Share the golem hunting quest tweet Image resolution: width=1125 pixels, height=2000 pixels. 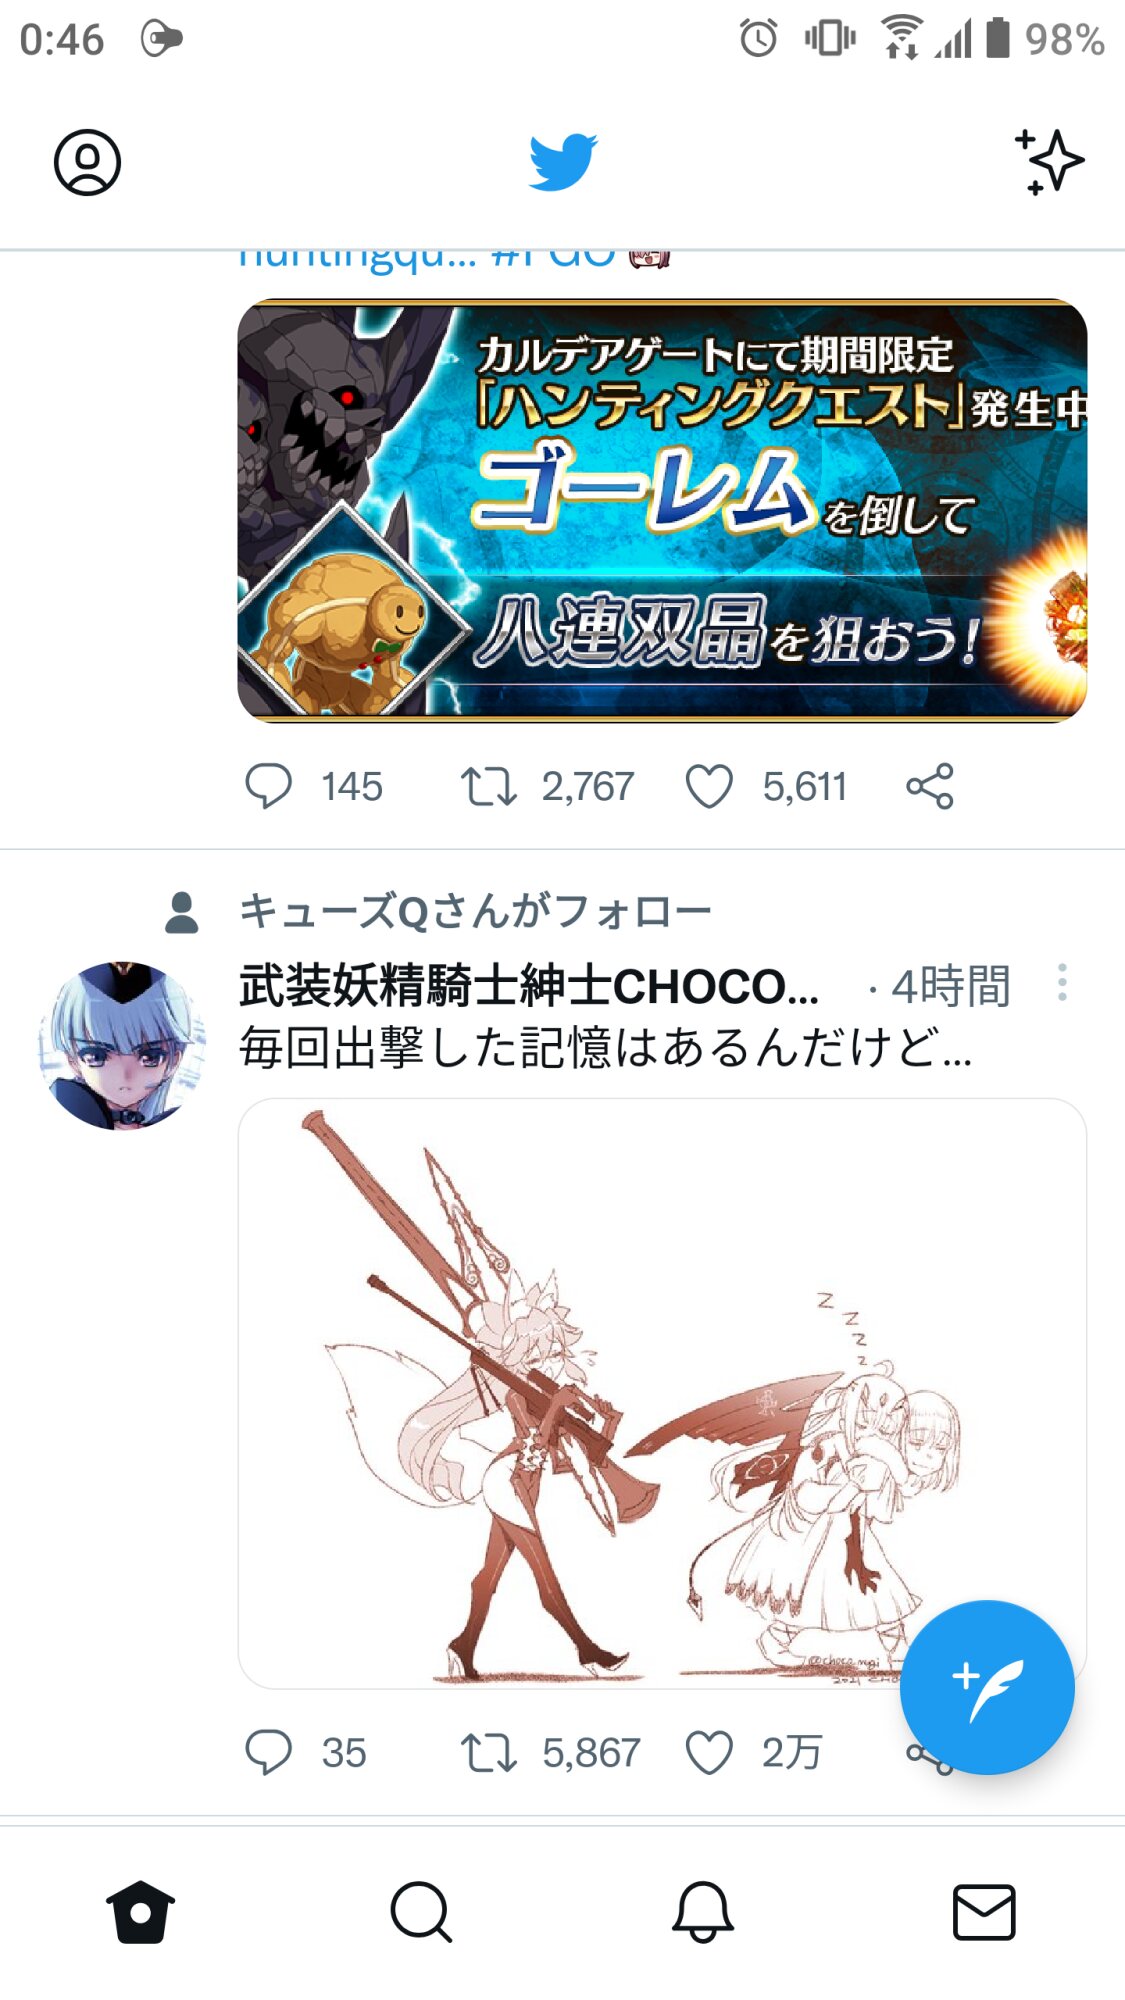tap(930, 786)
